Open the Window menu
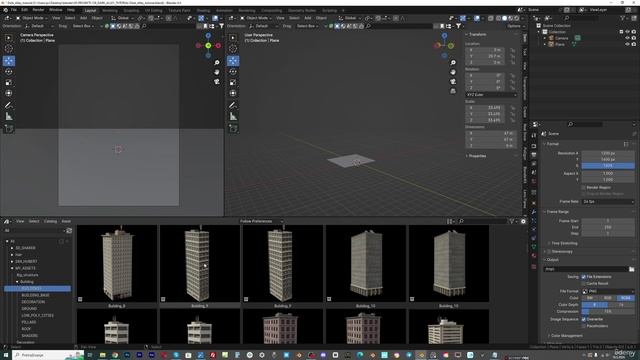Viewport: 640px width, 360px height. point(56,10)
